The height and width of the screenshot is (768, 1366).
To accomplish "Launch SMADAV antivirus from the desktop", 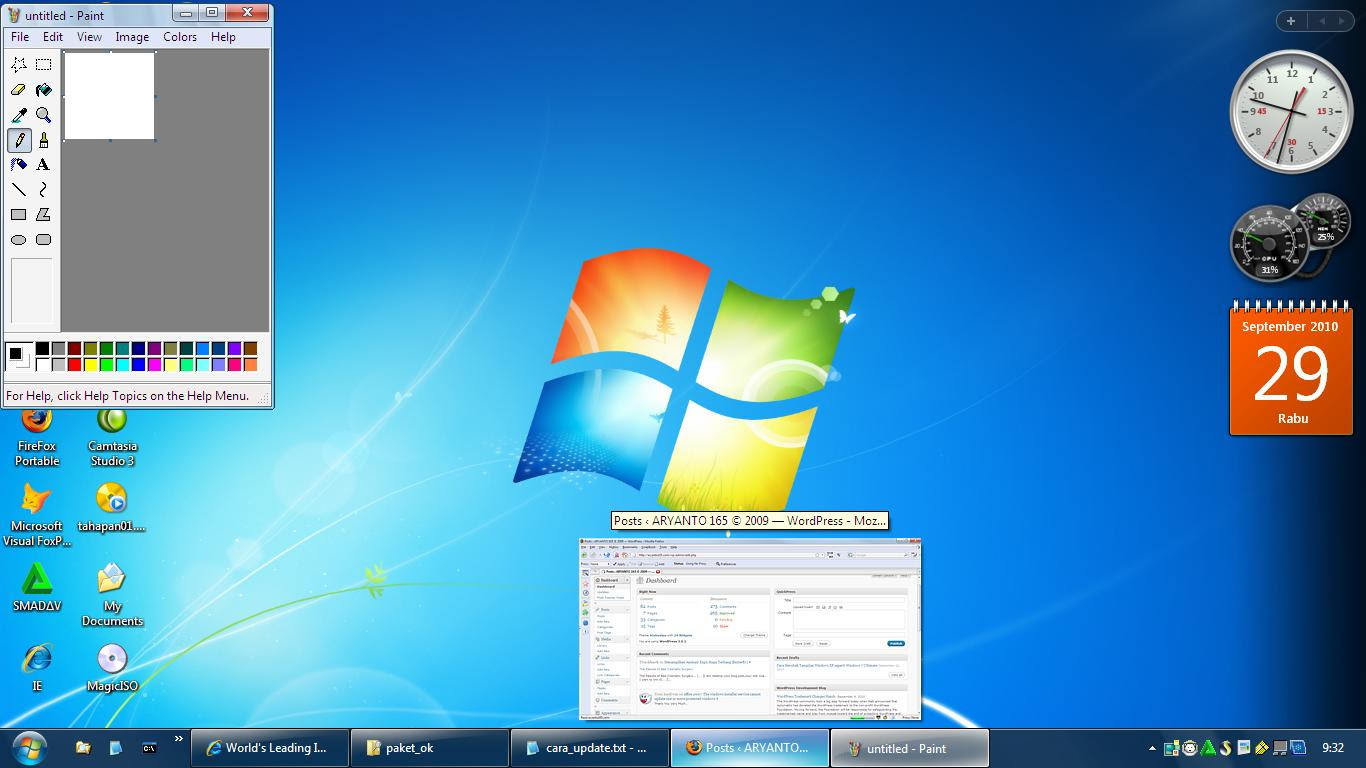I will (x=37, y=580).
